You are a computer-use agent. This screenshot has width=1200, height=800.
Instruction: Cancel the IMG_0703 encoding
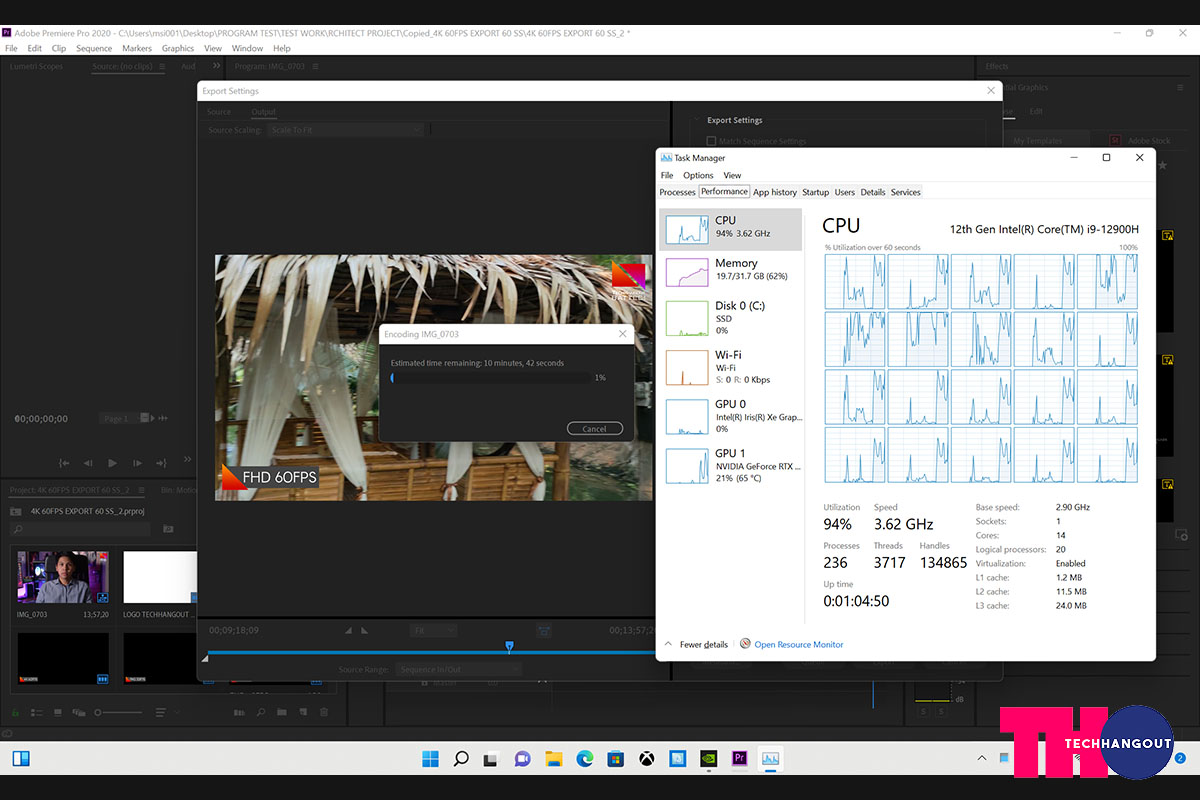coord(594,428)
